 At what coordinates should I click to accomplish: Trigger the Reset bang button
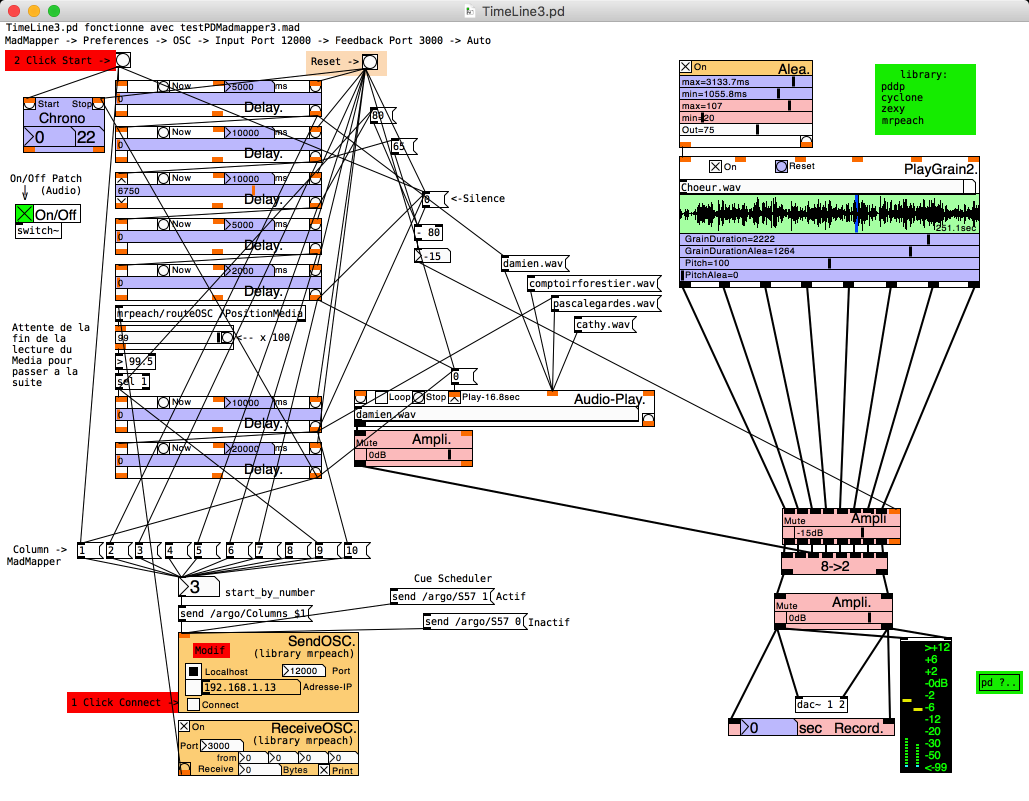pyautogui.click(x=370, y=62)
